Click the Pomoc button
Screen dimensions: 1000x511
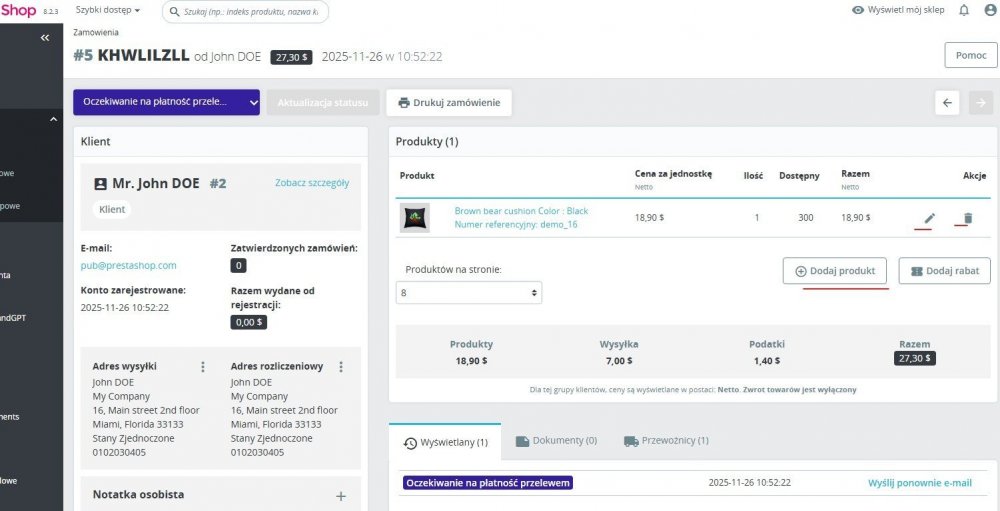coord(971,56)
